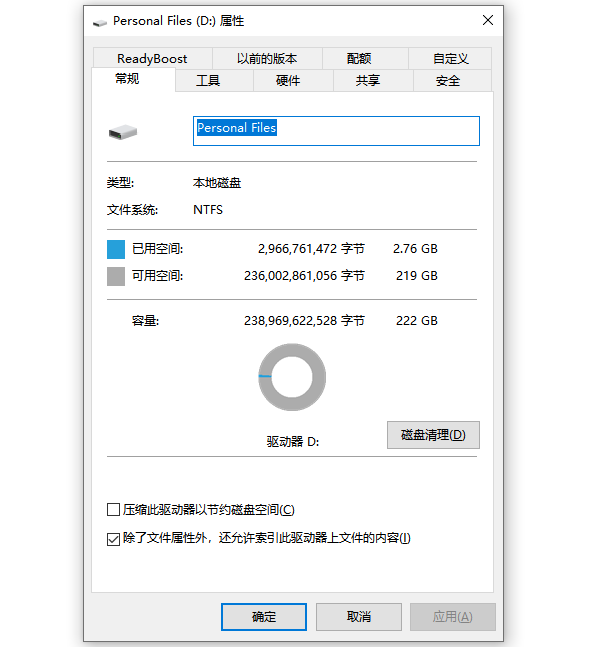Click the 应用(A) apply button
Image resolution: width=600 pixels, height=647 pixels.
pos(453,617)
